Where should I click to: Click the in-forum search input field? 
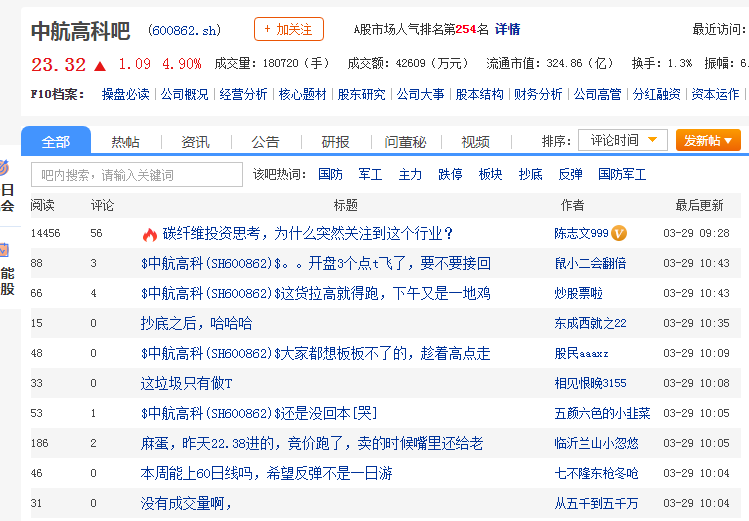pos(137,175)
